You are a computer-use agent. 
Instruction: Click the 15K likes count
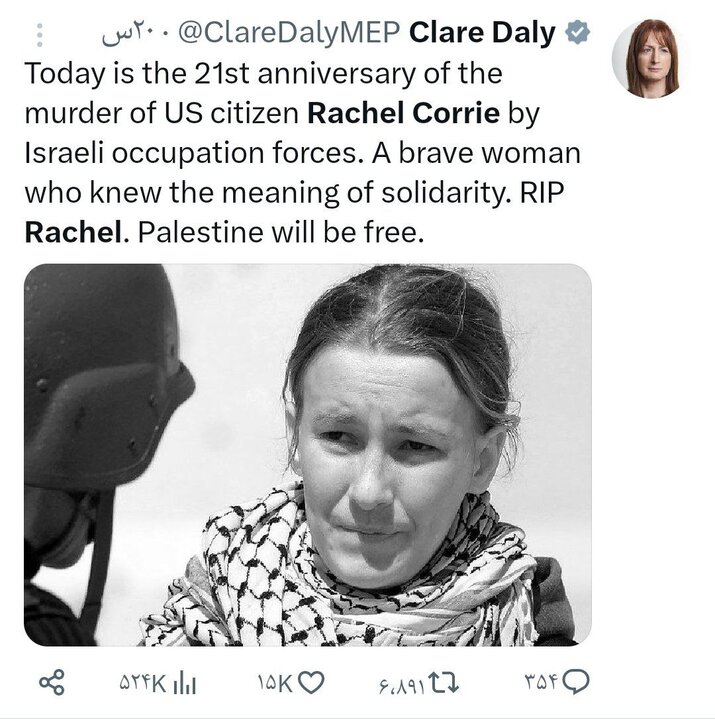[274, 683]
